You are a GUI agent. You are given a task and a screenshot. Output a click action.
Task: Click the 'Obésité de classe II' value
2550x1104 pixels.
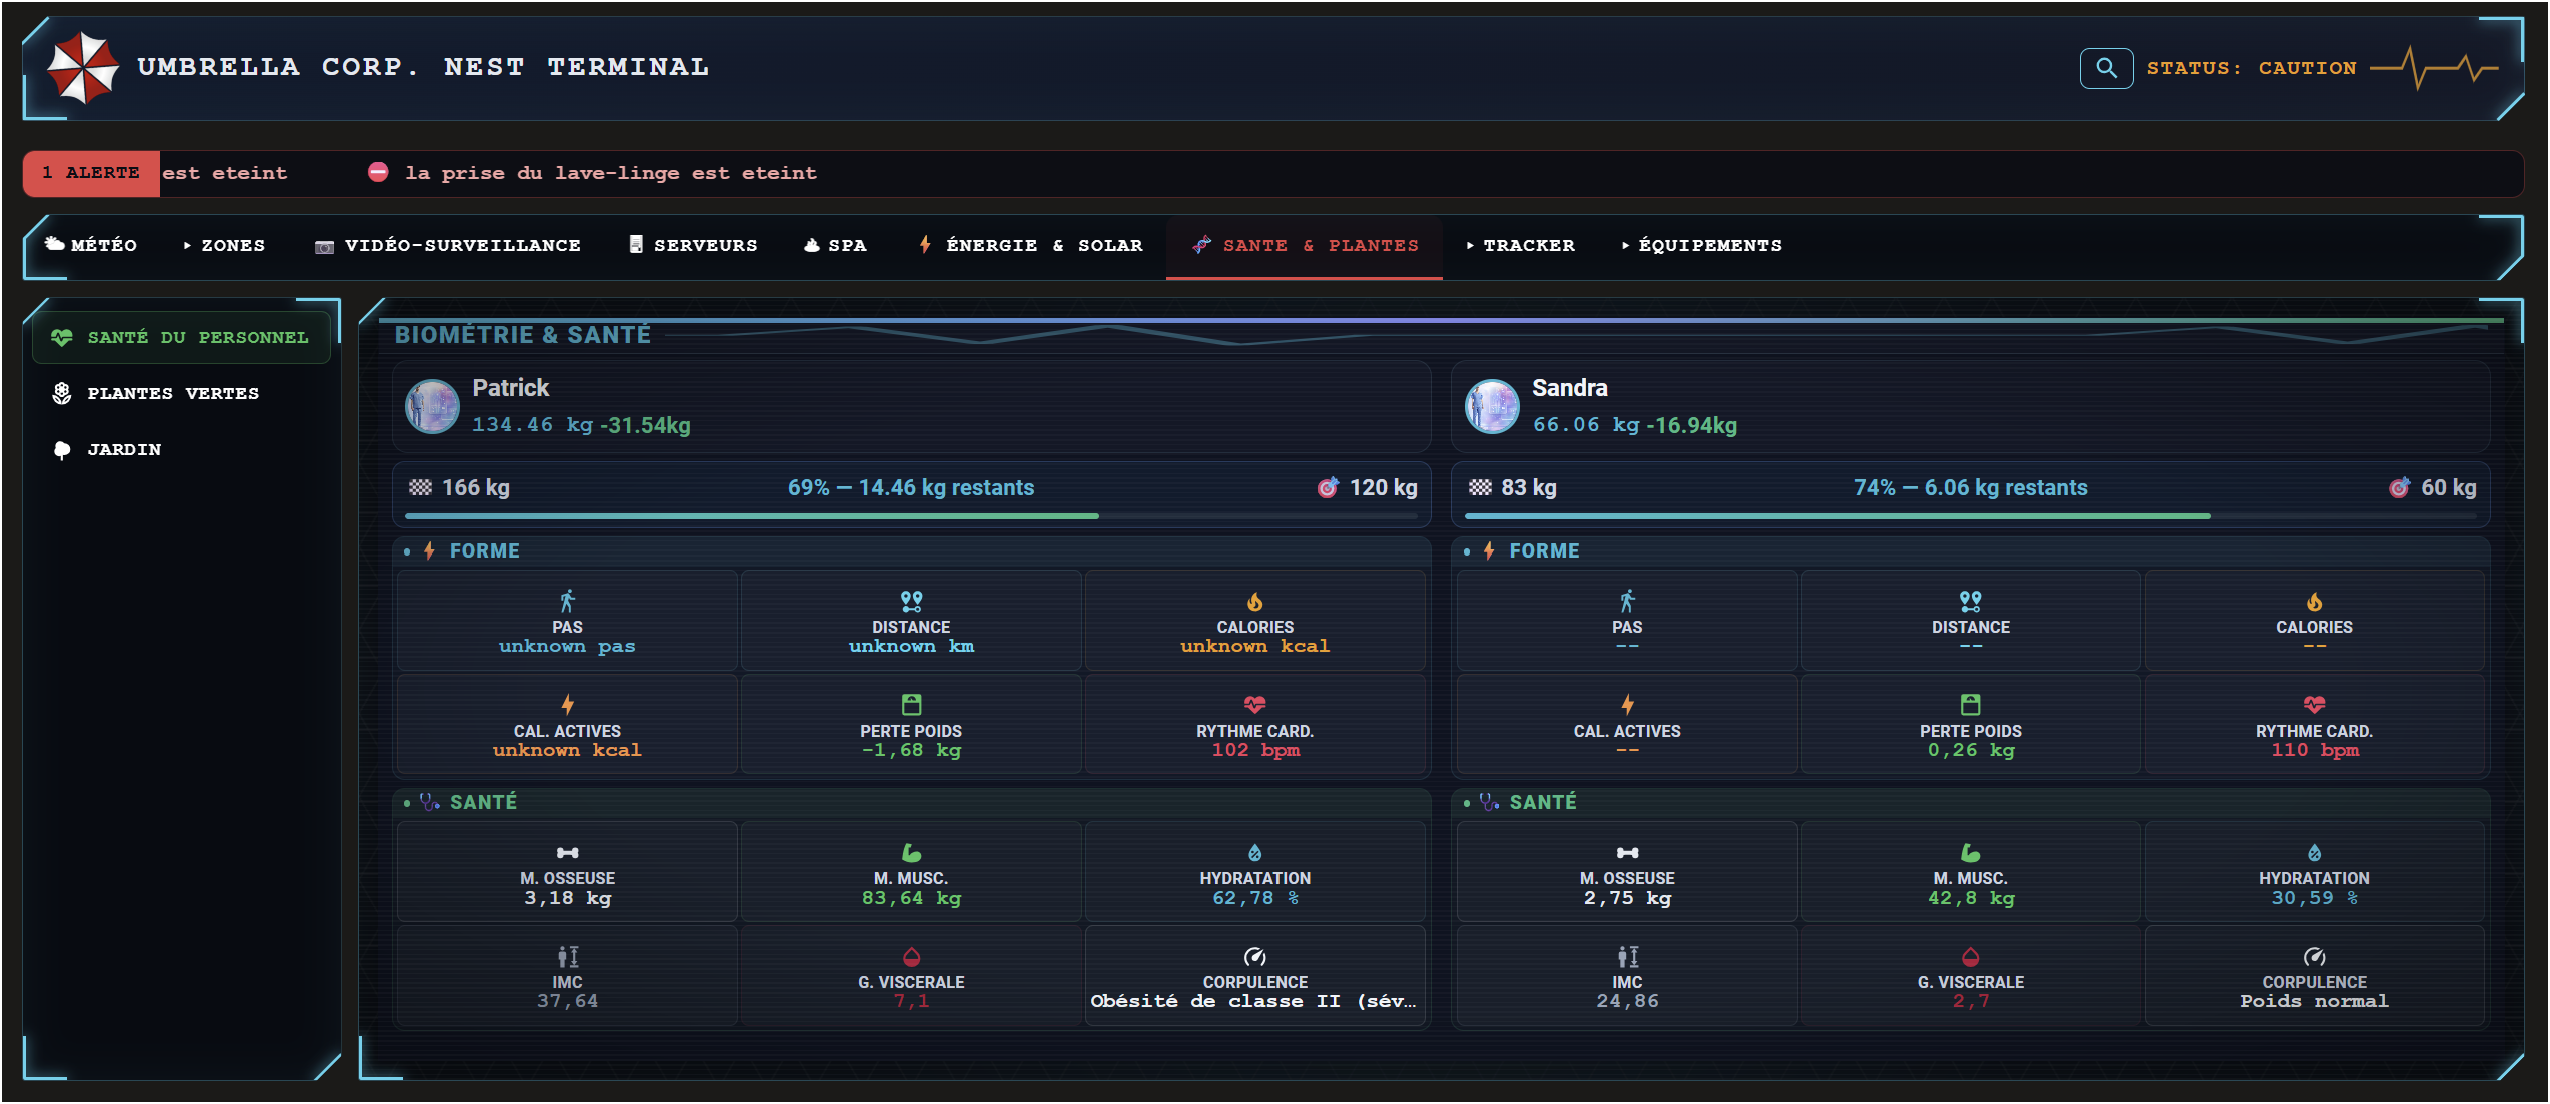coord(1254,1001)
